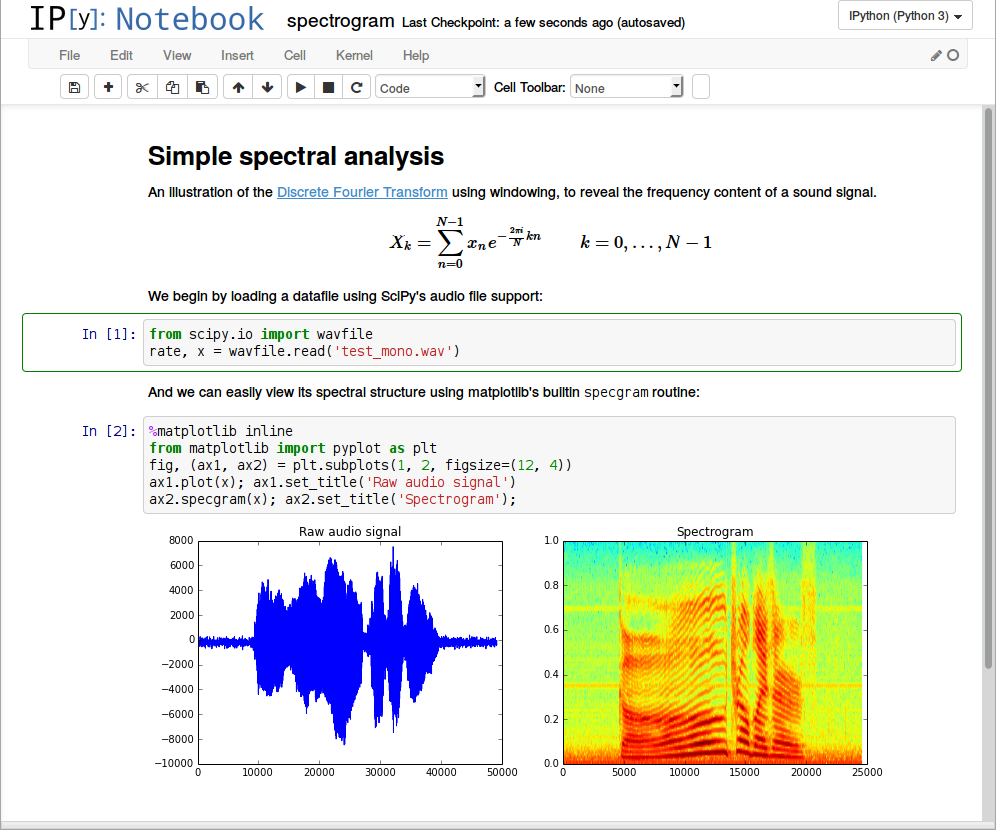996x830 pixels.
Task: Follow the Discrete Fourier Transform link
Action: pos(362,192)
